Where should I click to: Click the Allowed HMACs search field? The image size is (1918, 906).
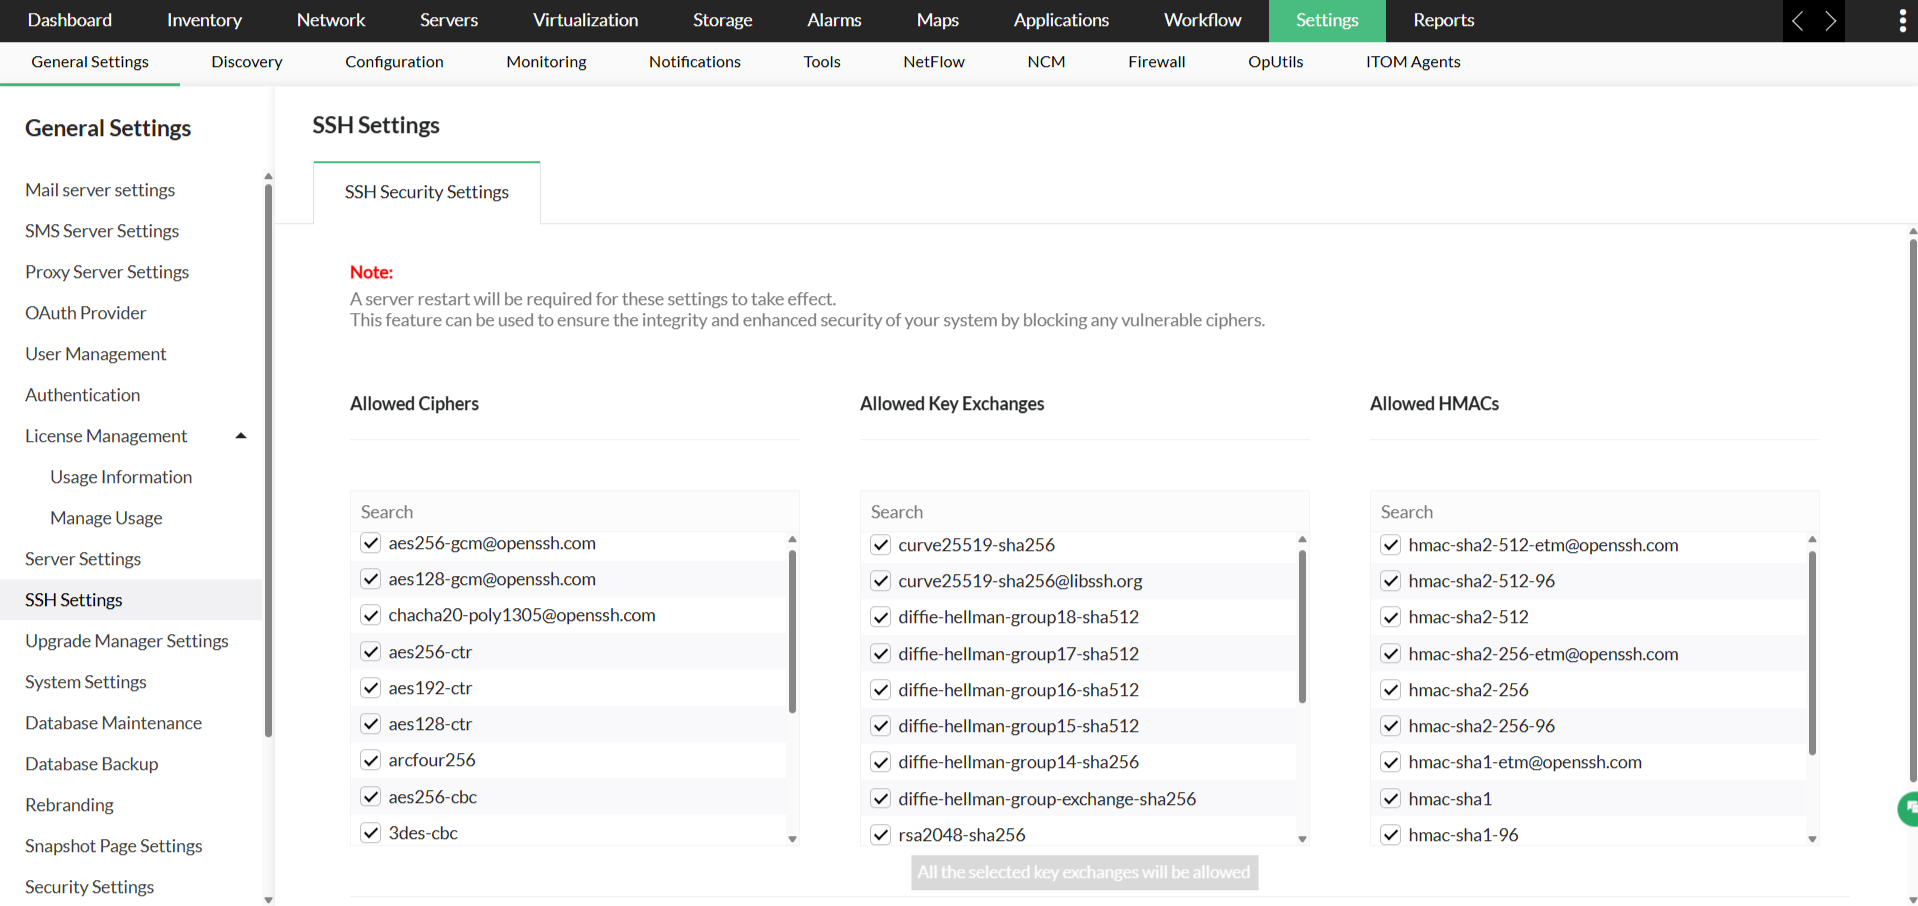[x=1594, y=512]
